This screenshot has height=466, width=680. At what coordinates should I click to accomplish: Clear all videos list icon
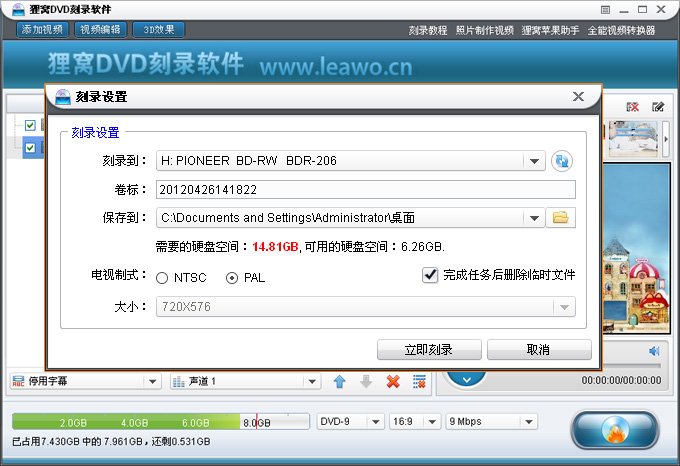tap(419, 381)
